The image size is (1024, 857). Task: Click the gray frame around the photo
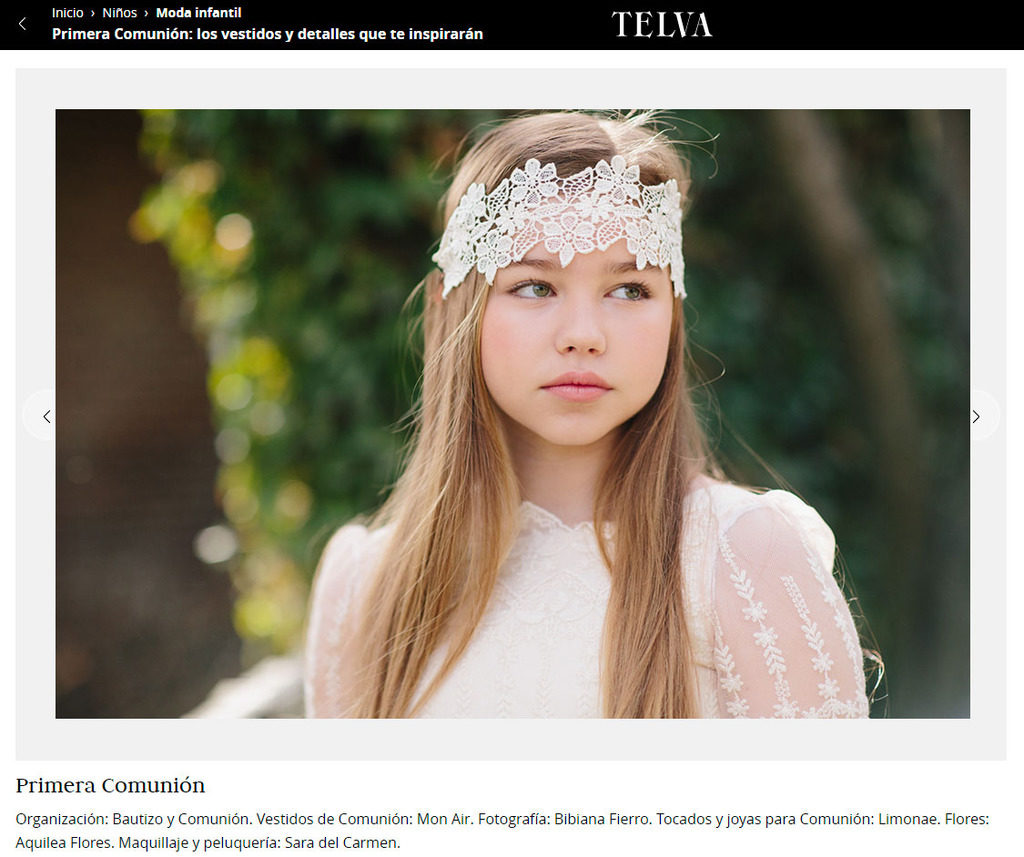click(35, 261)
